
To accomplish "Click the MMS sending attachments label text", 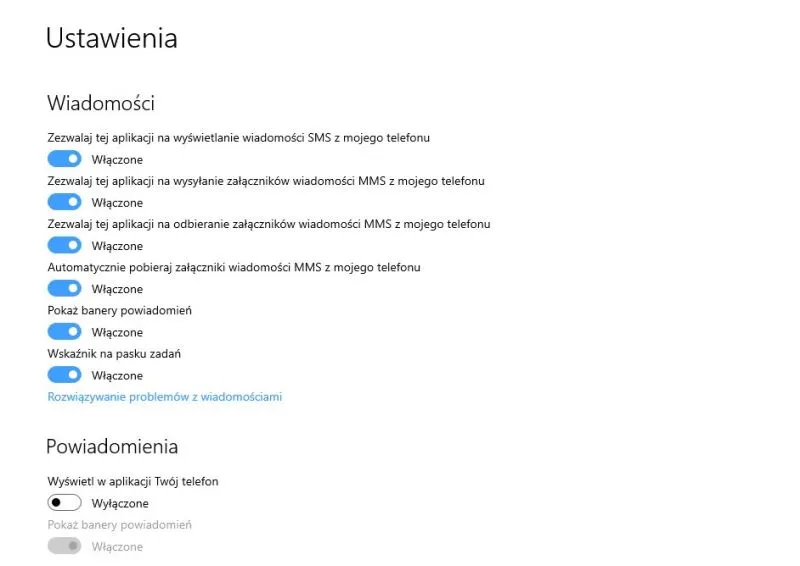I will click(x=266, y=181).
